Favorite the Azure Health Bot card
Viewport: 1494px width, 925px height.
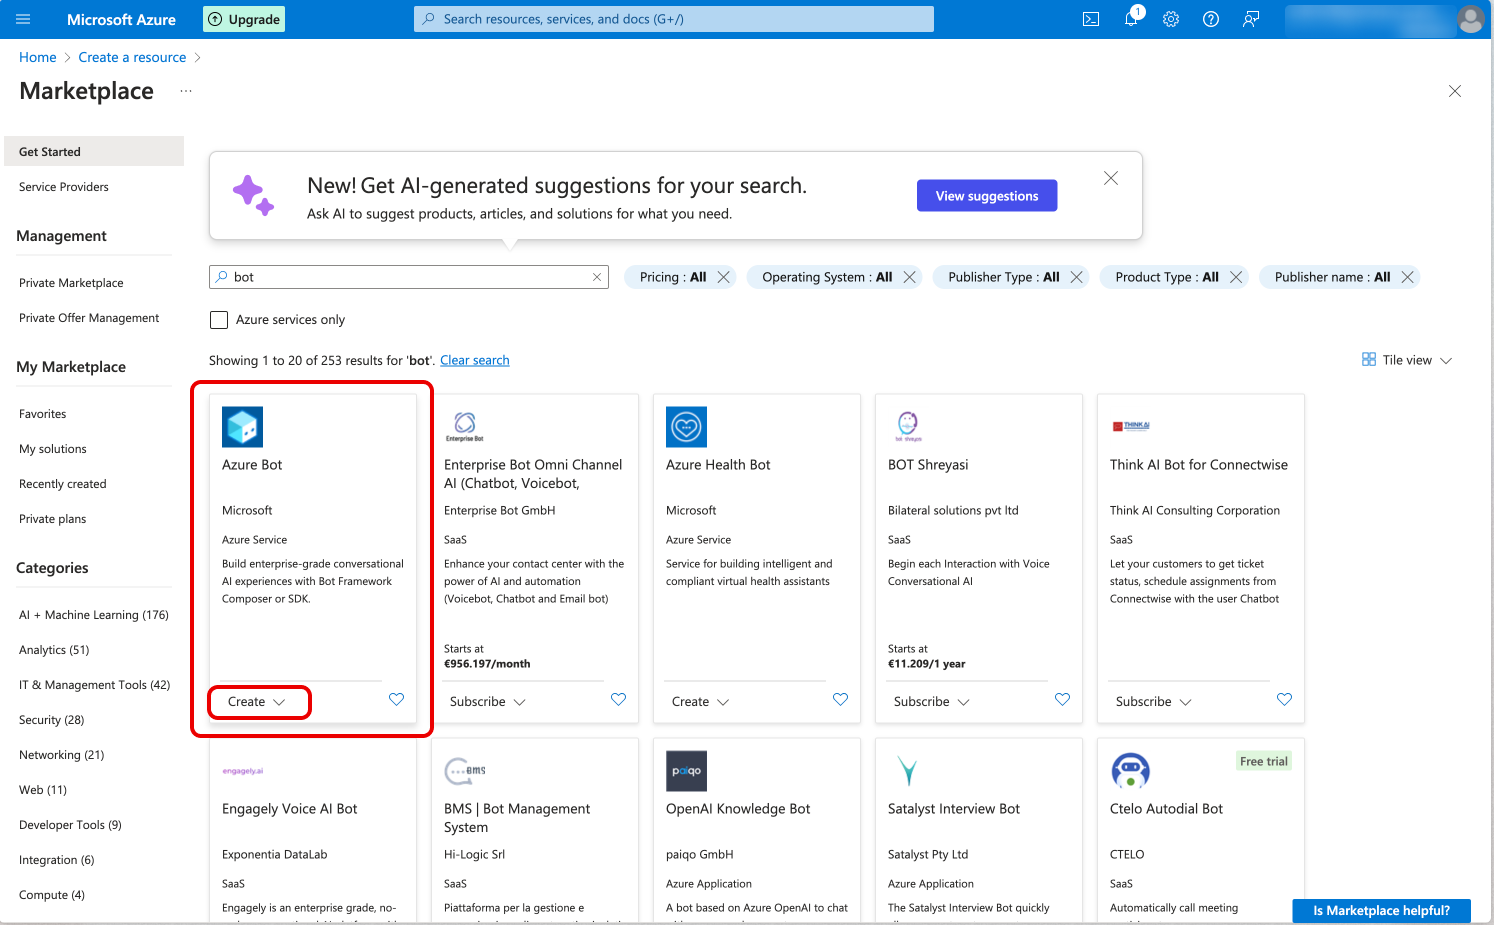(840, 699)
